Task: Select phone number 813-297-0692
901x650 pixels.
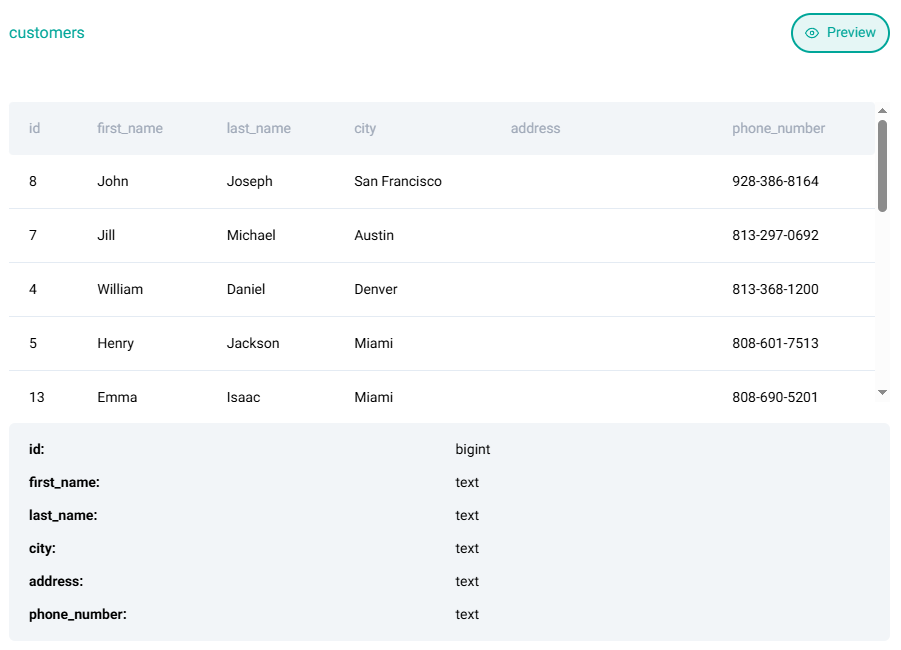Action: point(775,235)
